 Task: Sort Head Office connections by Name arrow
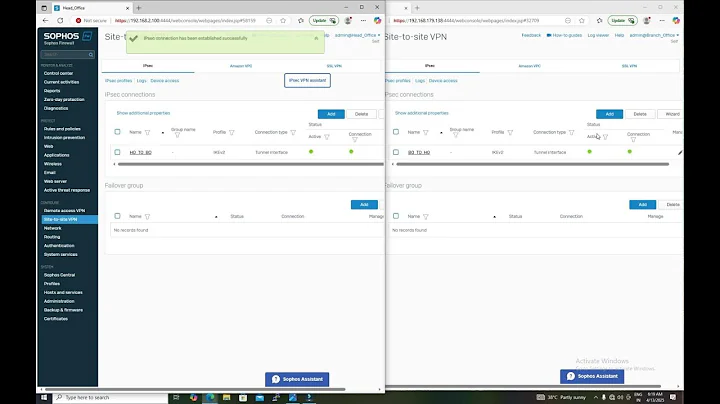point(163,133)
